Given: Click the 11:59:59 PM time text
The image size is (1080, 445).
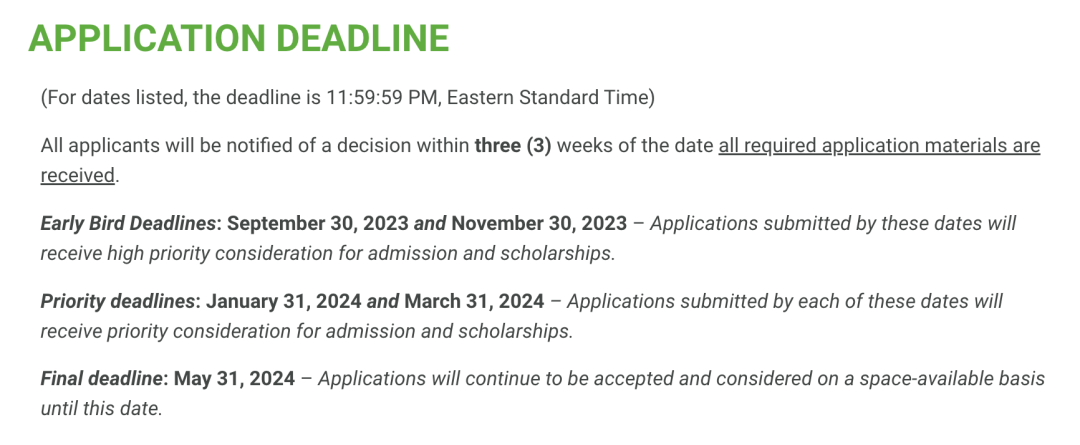Looking at the screenshot, I should click(x=382, y=98).
